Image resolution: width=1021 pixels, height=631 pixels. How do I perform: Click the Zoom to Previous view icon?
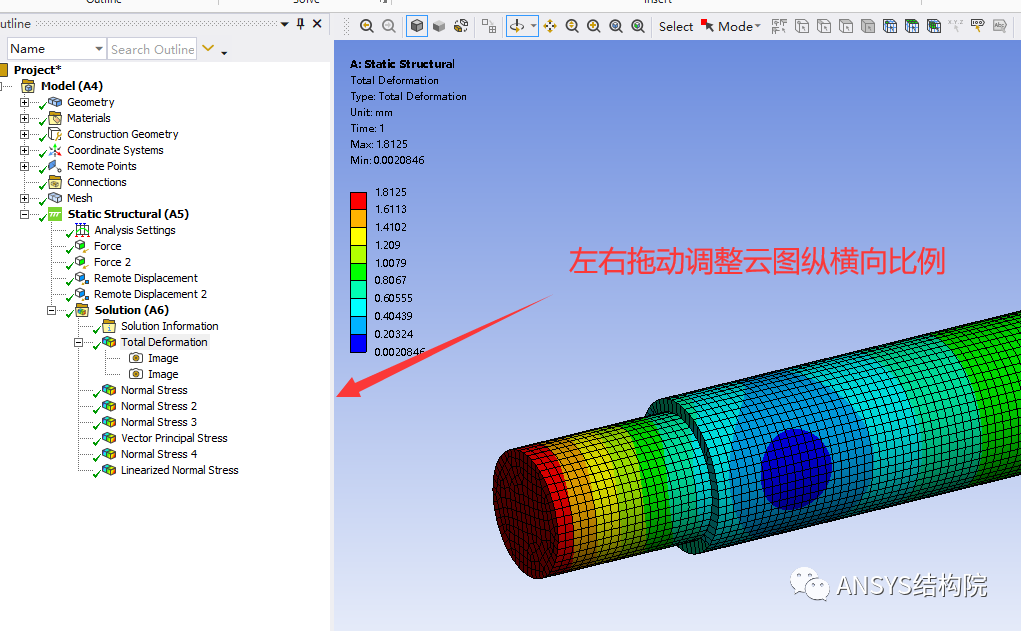[367, 26]
